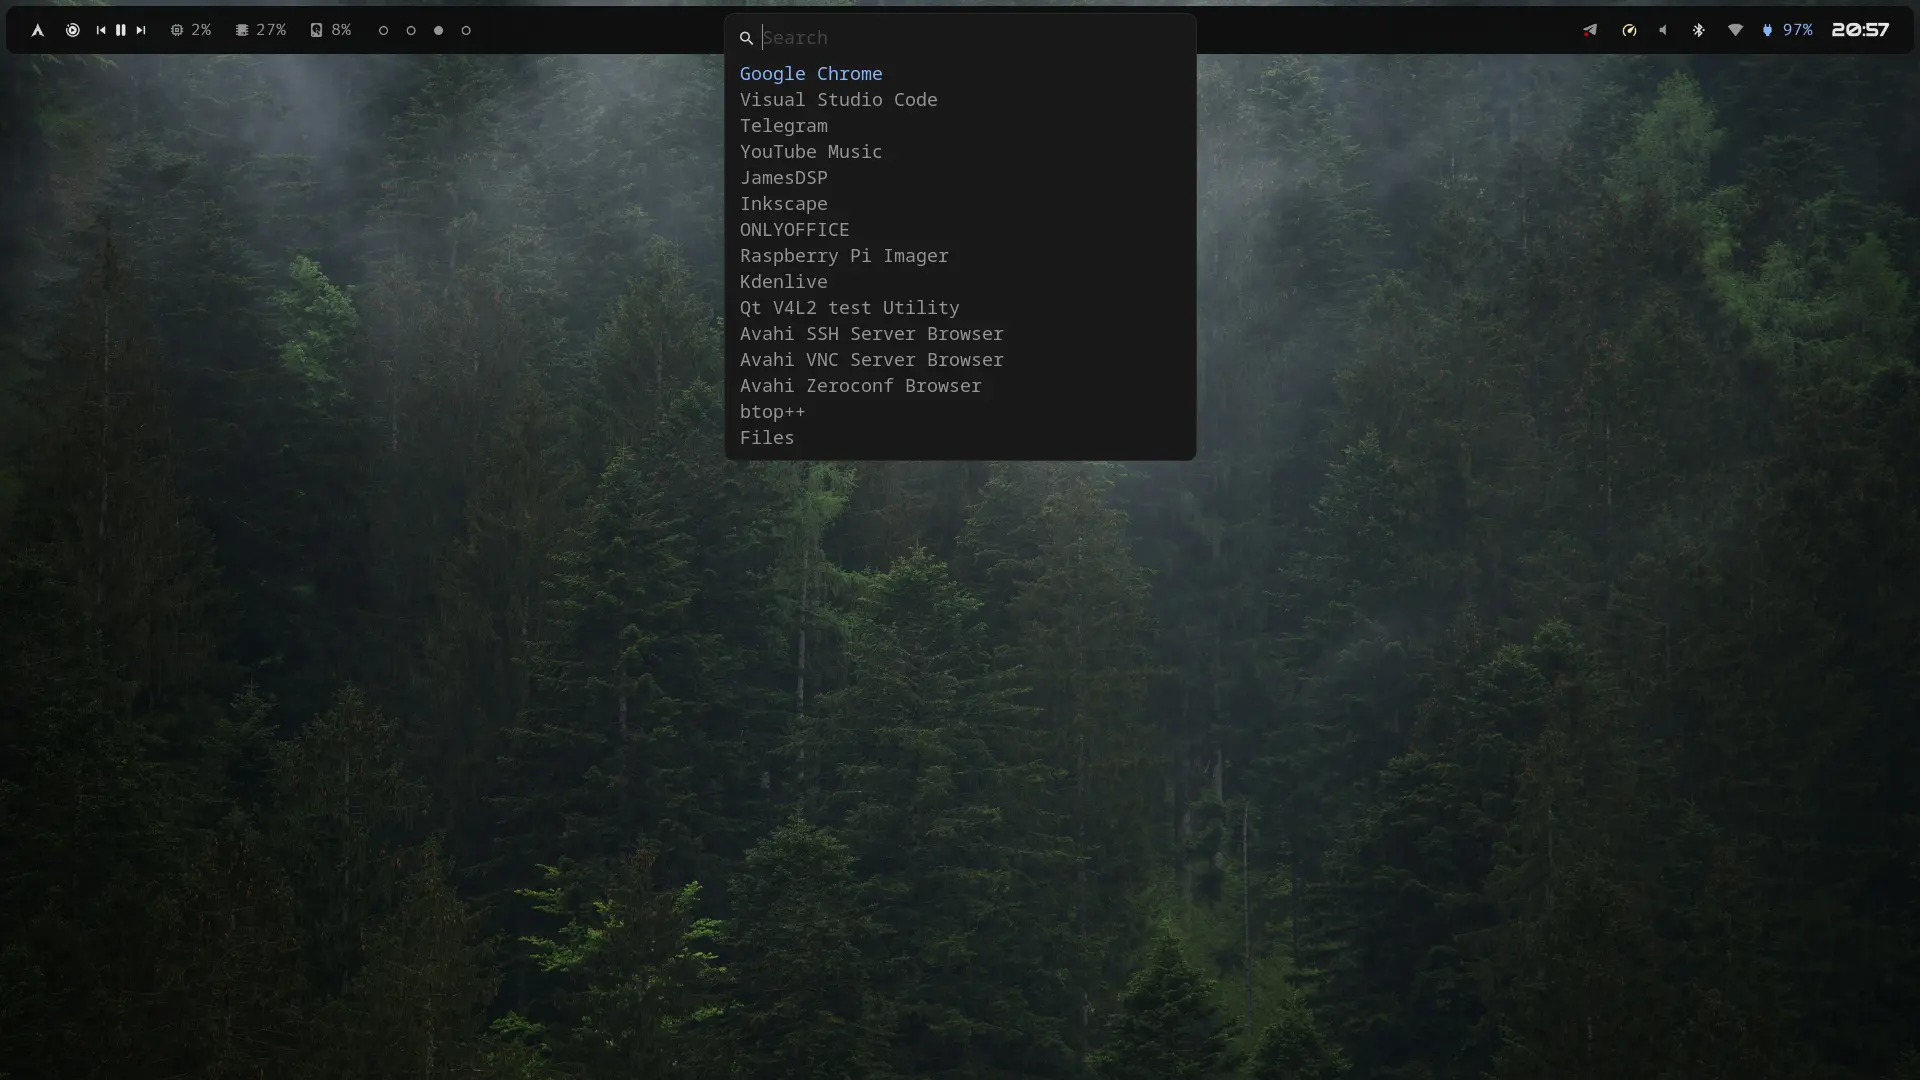Open JamesDSP from the launcher list
1920x1080 pixels.
[960, 178]
